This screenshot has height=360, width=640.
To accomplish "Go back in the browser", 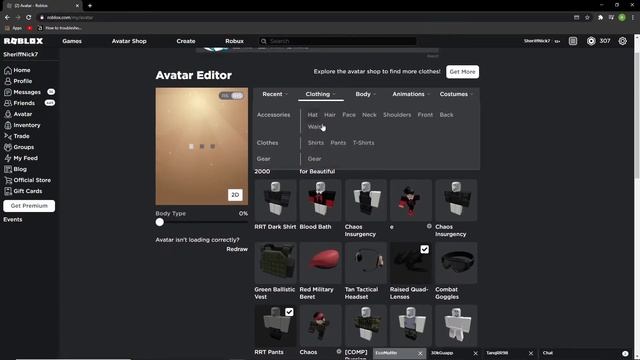I will 7,18.
